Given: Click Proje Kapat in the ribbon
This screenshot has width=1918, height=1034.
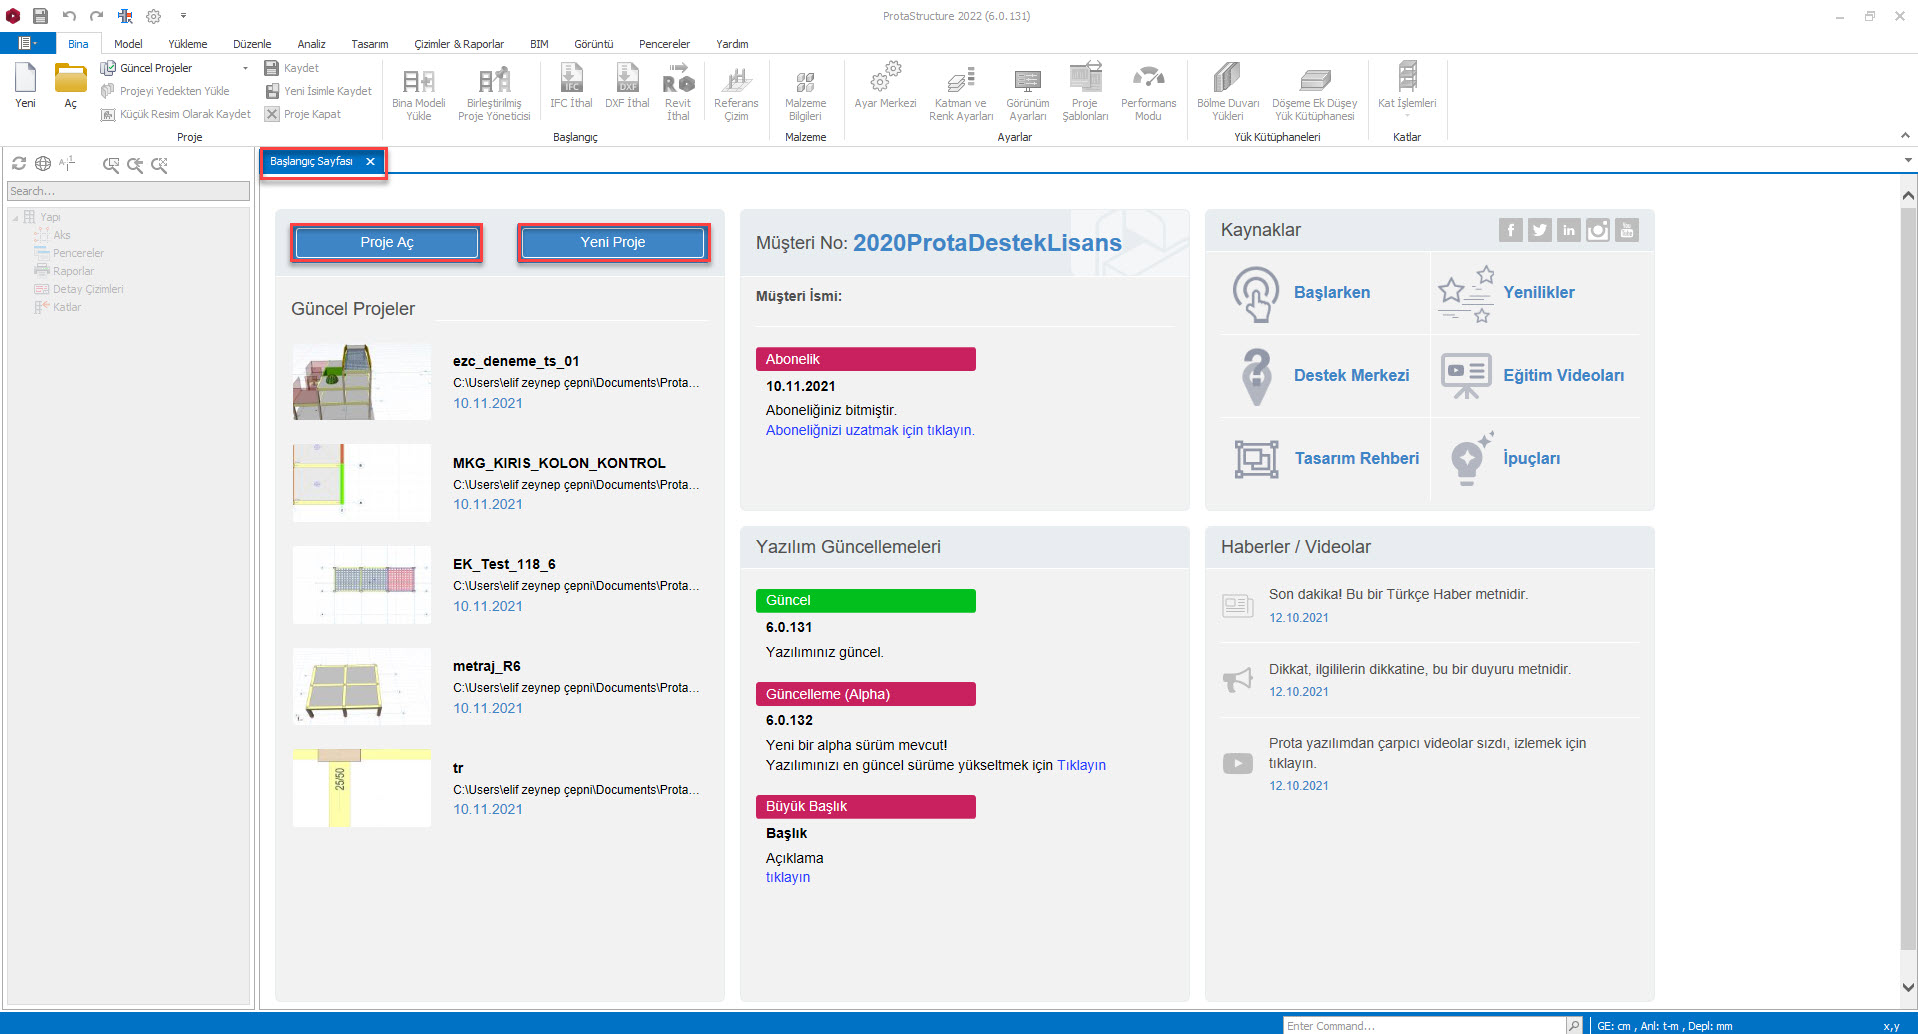Looking at the screenshot, I should click(x=303, y=114).
